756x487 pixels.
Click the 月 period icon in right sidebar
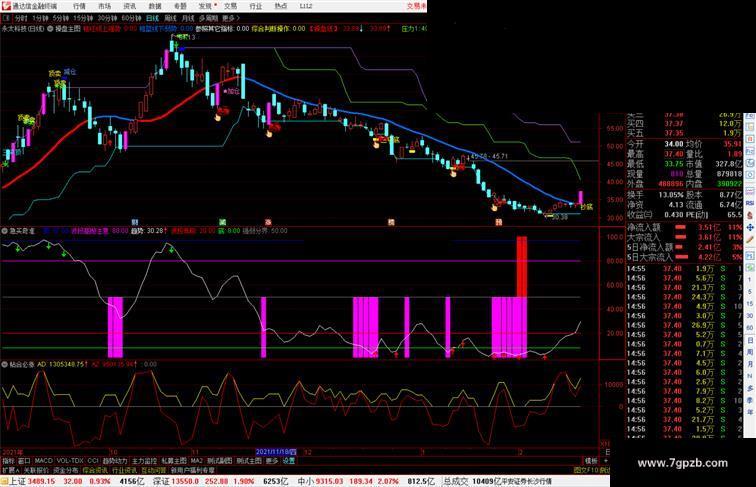click(x=750, y=365)
